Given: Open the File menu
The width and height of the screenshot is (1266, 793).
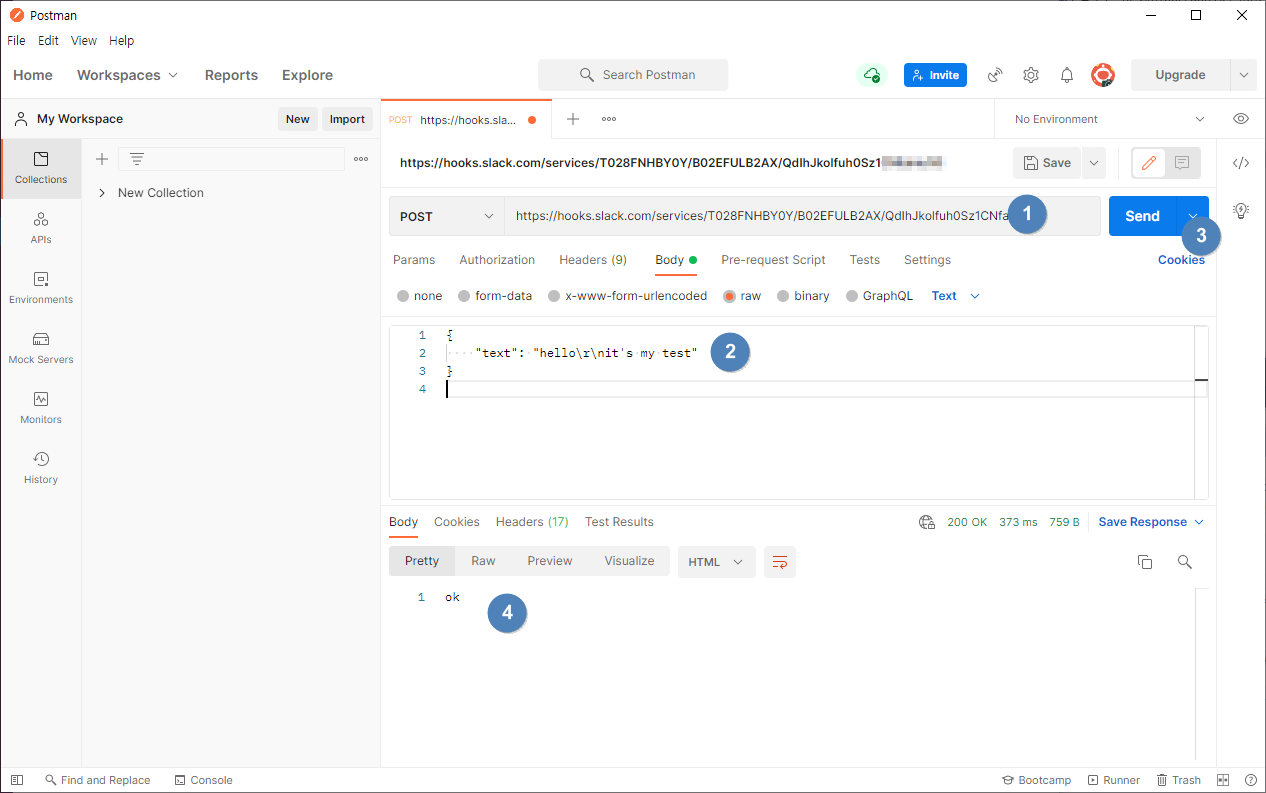Looking at the screenshot, I should pyautogui.click(x=16, y=41).
